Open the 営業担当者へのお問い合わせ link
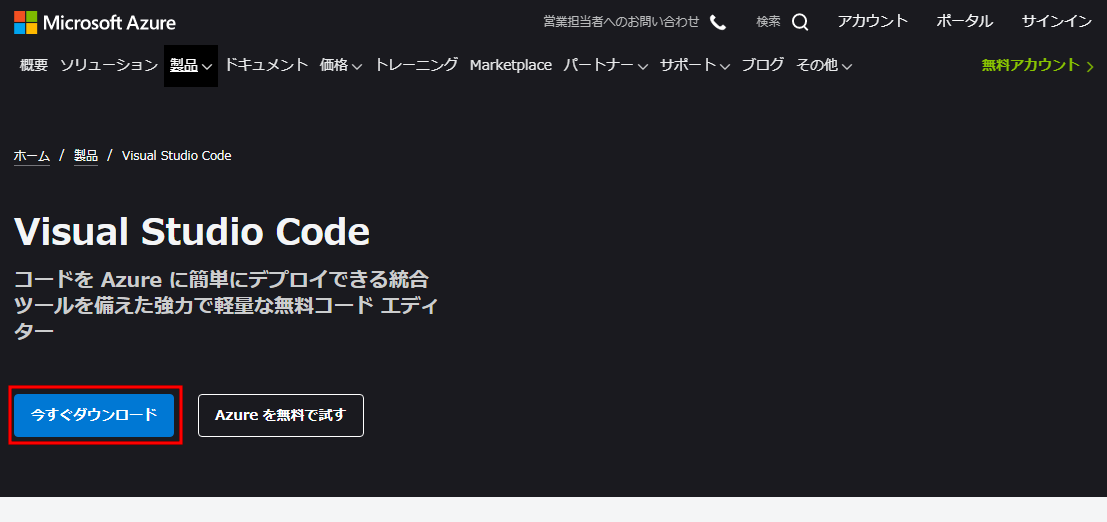This screenshot has height=522, width=1107. click(621, 22)
